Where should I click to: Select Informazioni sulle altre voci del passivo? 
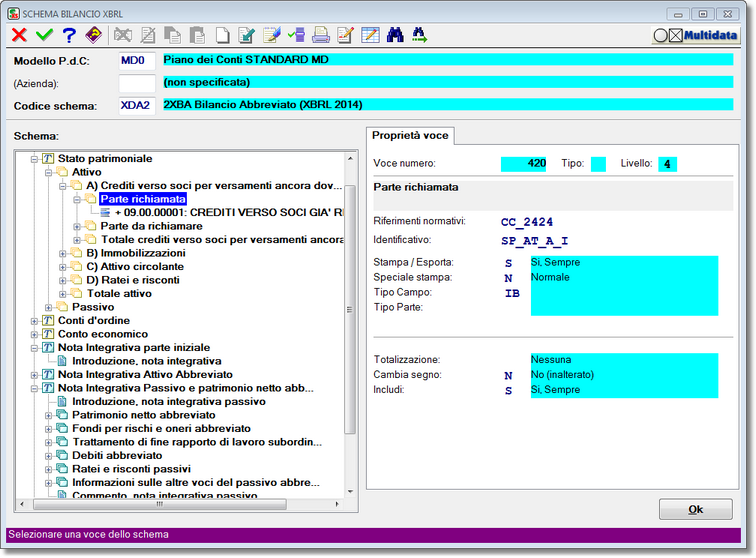point(196,483)
